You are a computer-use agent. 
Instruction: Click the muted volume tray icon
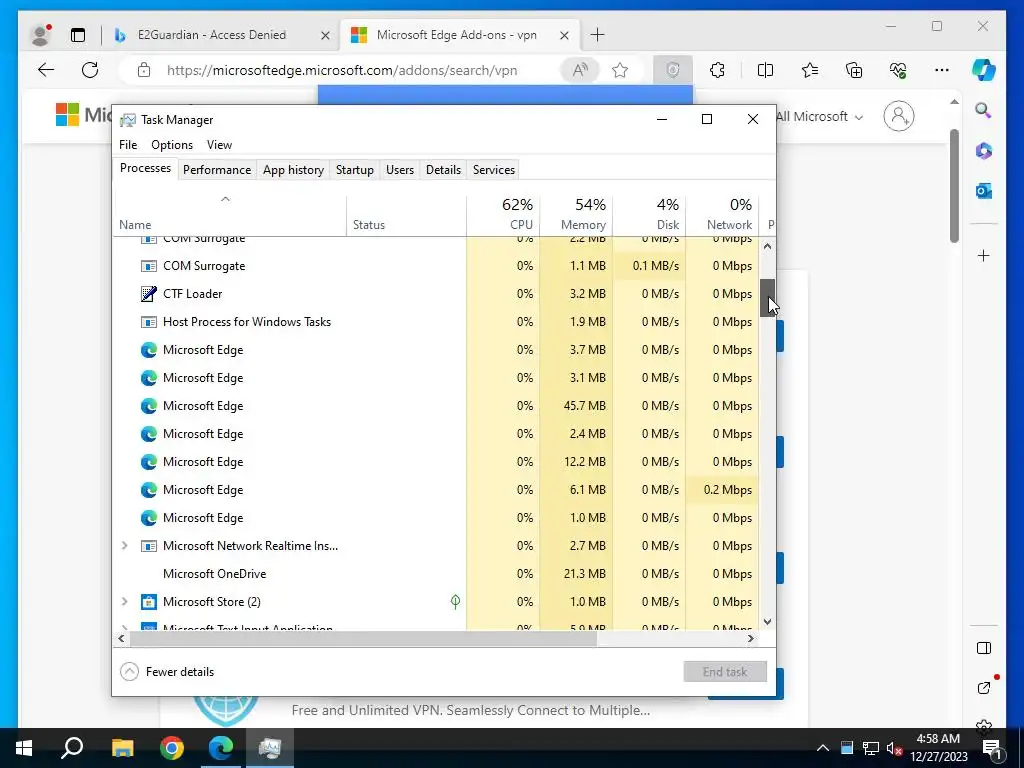tap(894, 748)
